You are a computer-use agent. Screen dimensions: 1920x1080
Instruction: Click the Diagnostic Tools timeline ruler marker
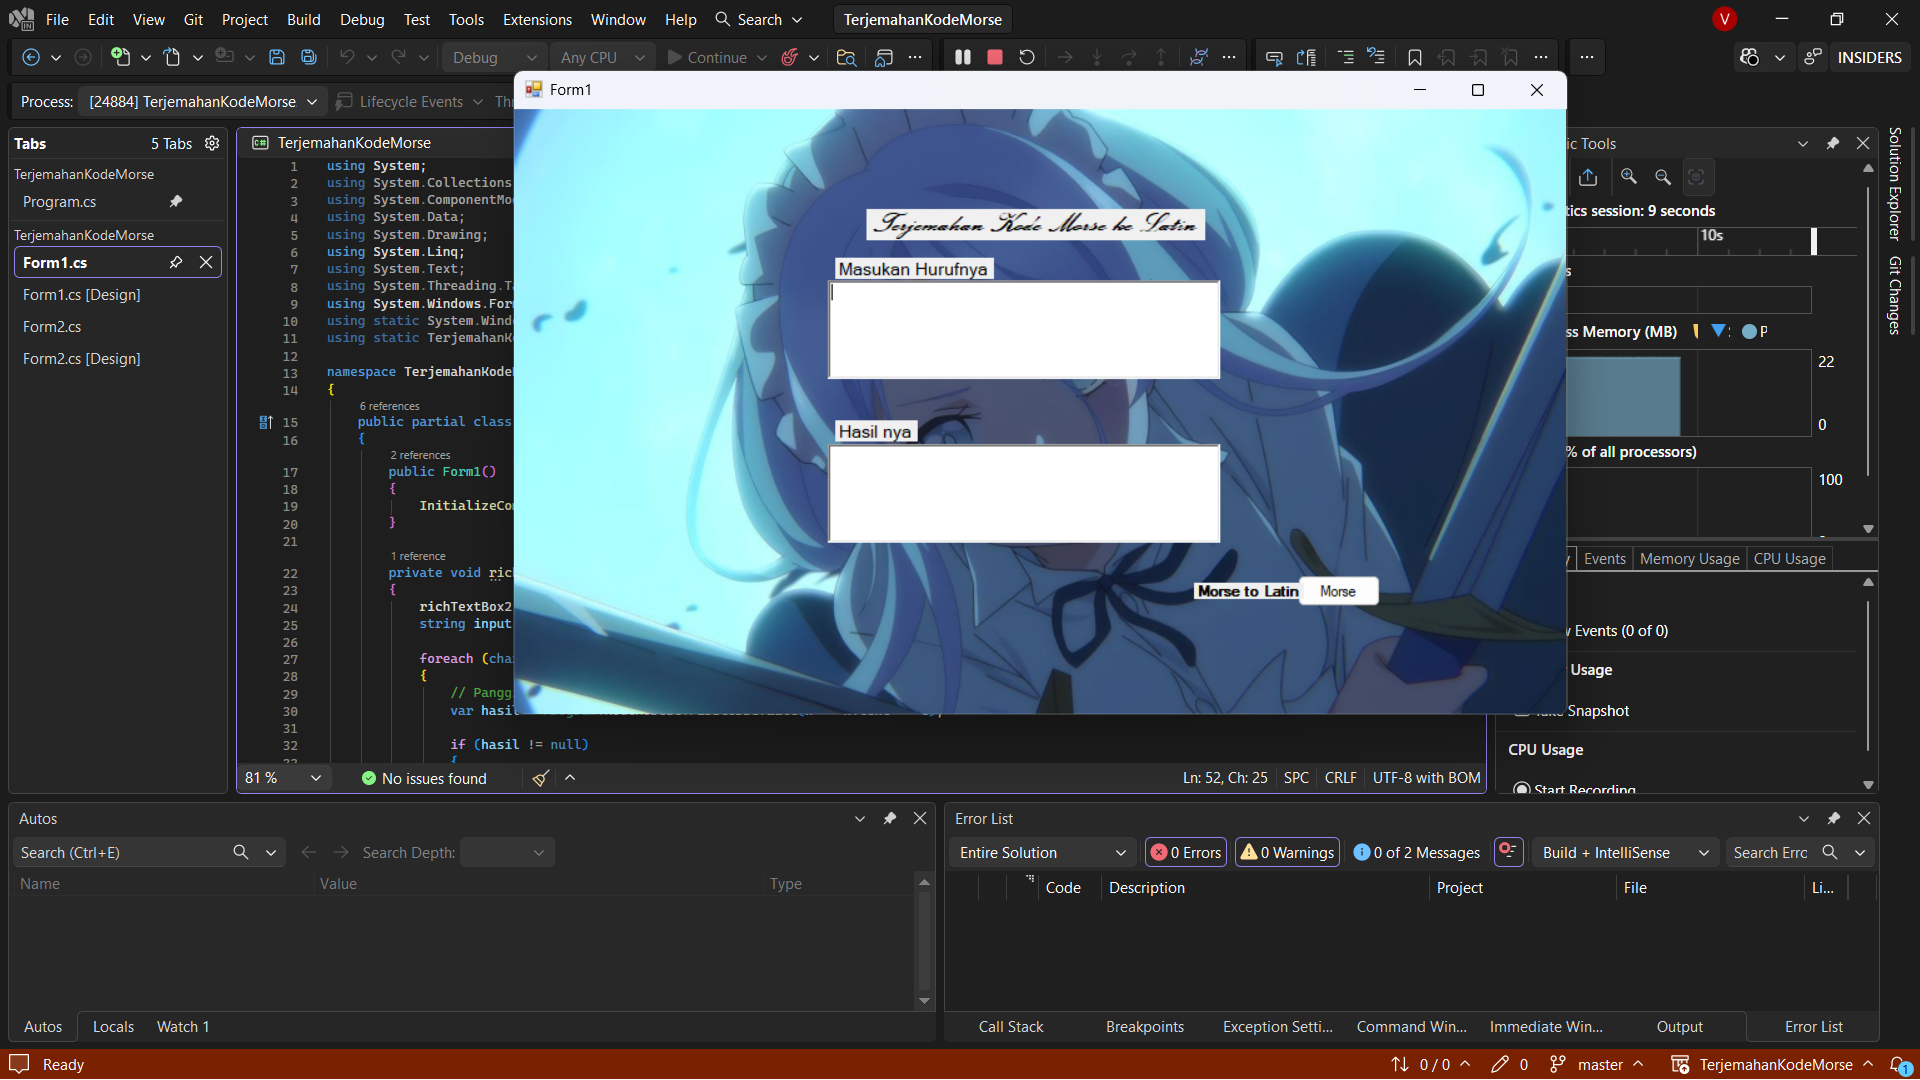tap(1814, 241)
